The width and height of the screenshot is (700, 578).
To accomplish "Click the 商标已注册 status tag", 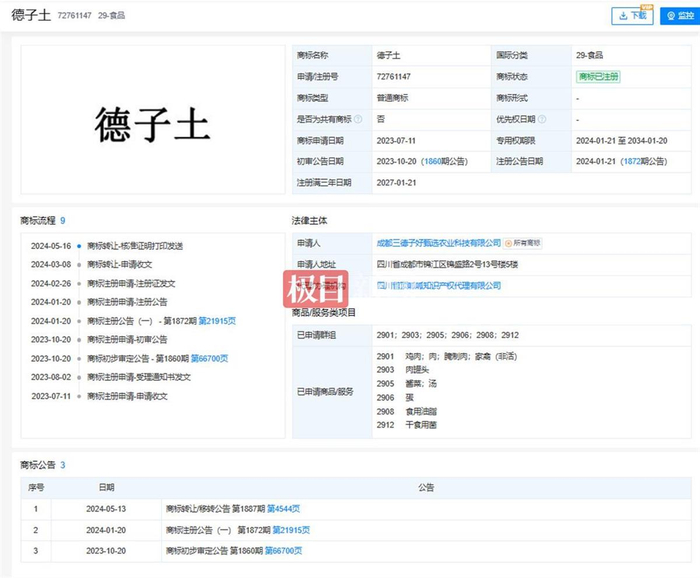I will pos(598,76).
